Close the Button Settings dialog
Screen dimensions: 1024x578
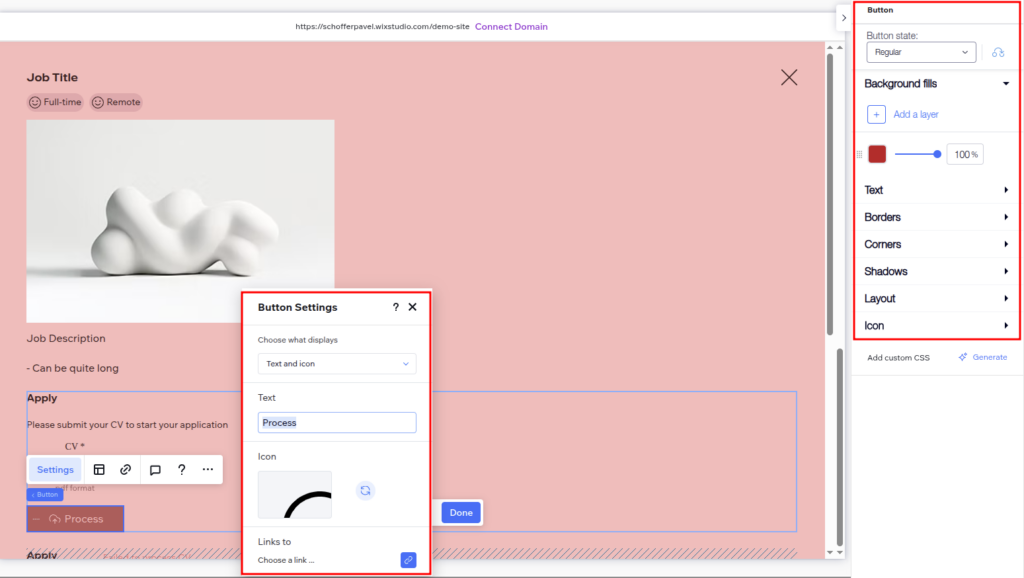(412, 307)
